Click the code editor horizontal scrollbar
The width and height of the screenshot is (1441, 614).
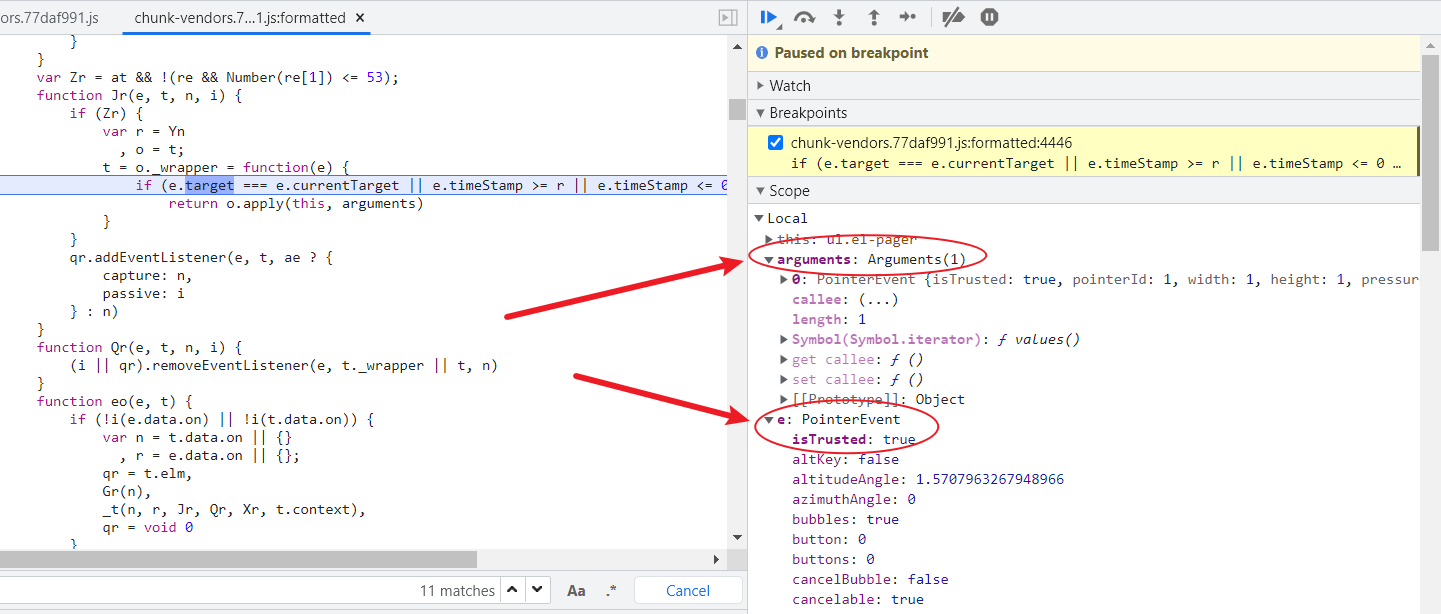[238, 559]
